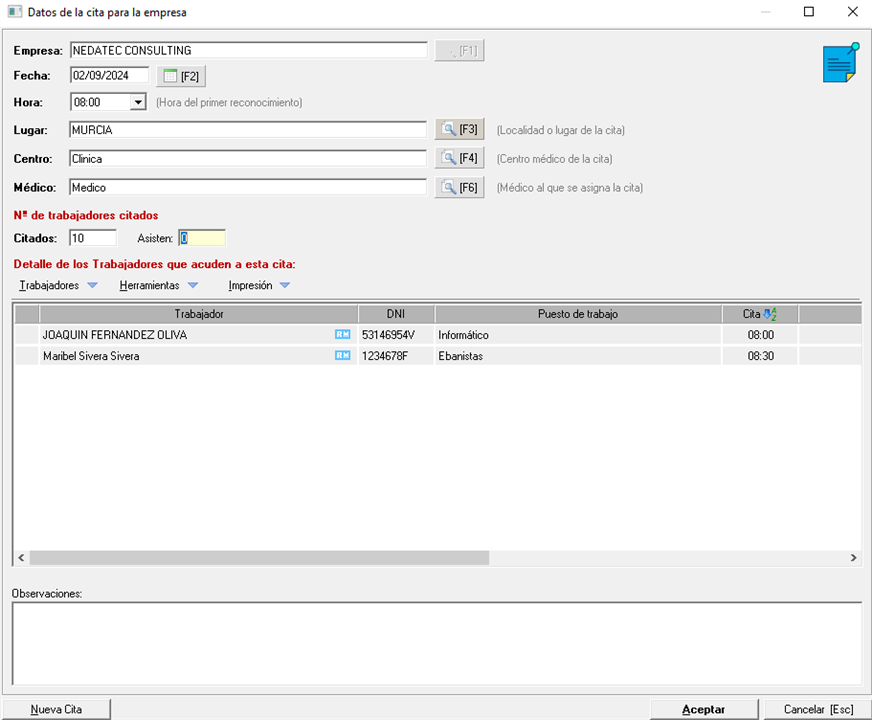The width and height of the screenshot is (872, 720).
Task: Click the Centro field containing Clinica
Action: 248,158
